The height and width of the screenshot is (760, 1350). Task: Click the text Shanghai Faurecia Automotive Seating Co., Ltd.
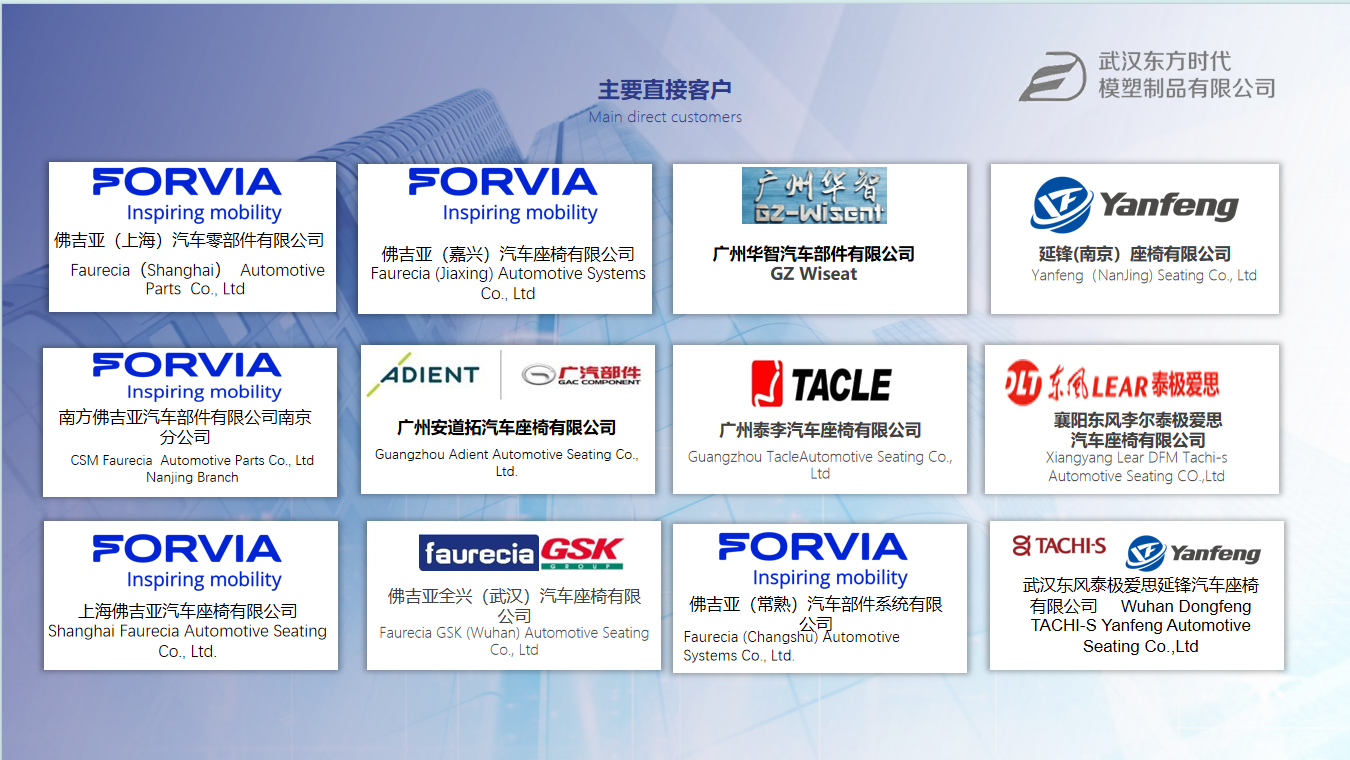coord(187,641)
